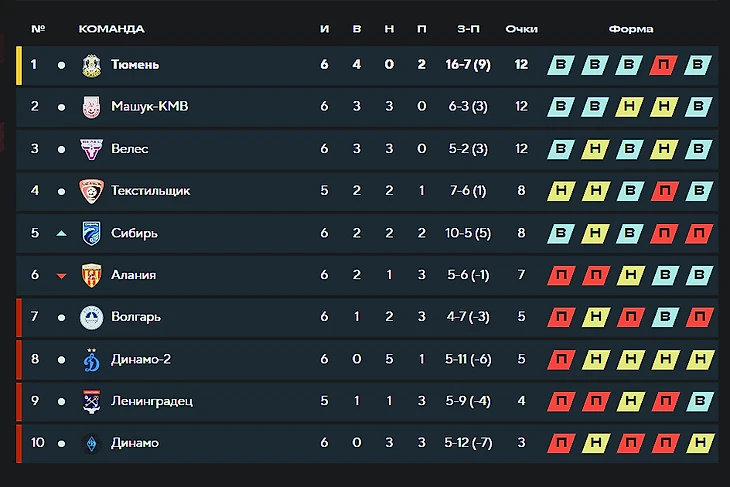The image size is (730, 487).
Task: Click Тюмень's red П form badge
Action: tap(663, 65)
